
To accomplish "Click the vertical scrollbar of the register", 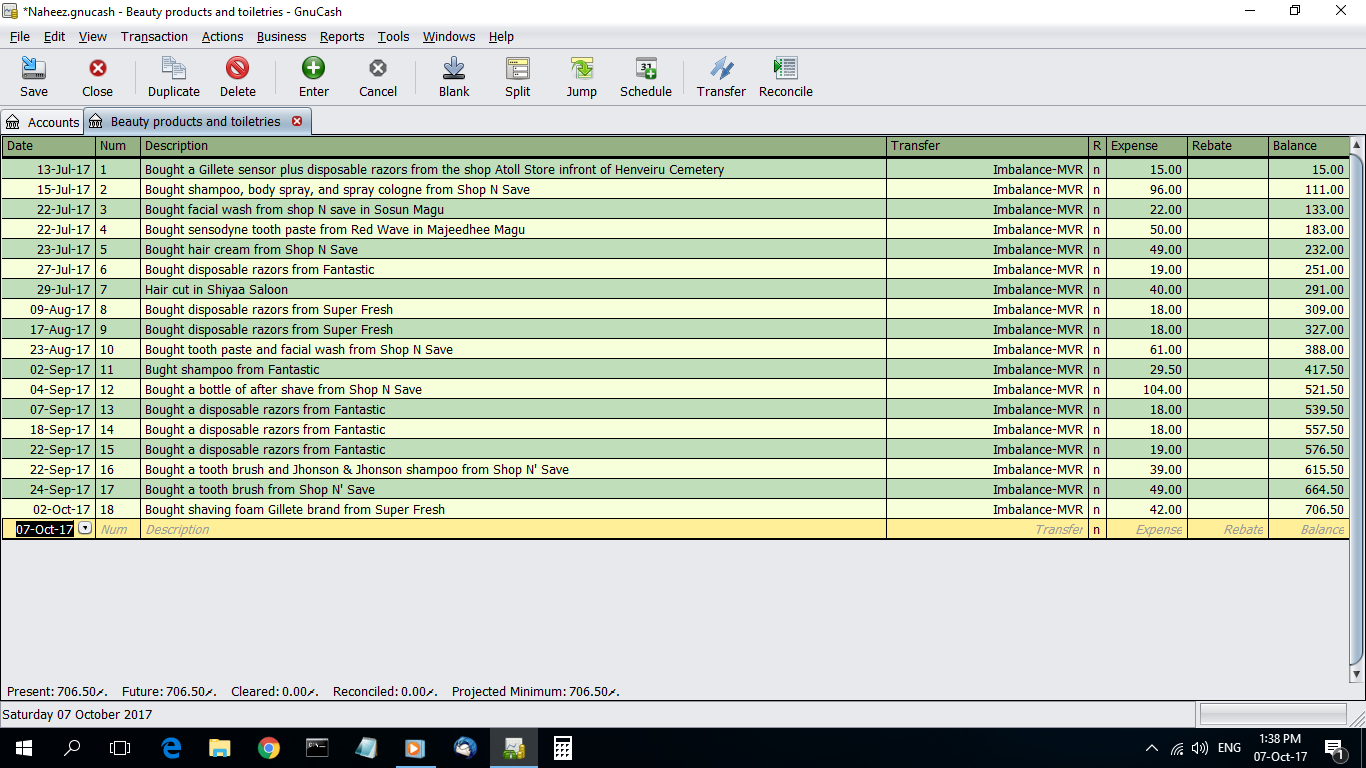I will pos(1356,410).
